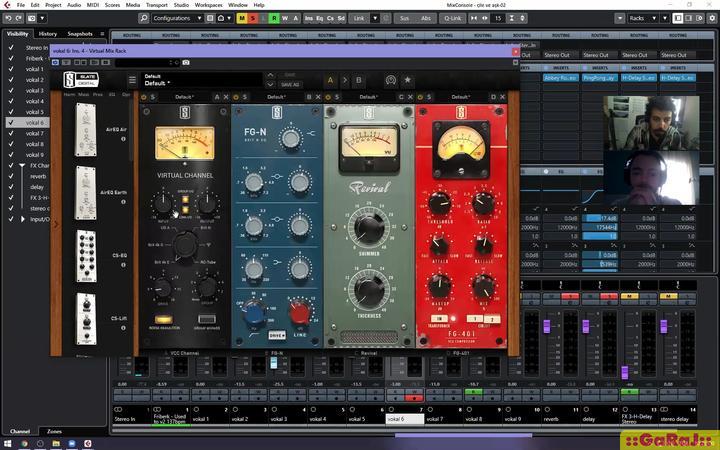Click the Q-Link button

[452, 18]
